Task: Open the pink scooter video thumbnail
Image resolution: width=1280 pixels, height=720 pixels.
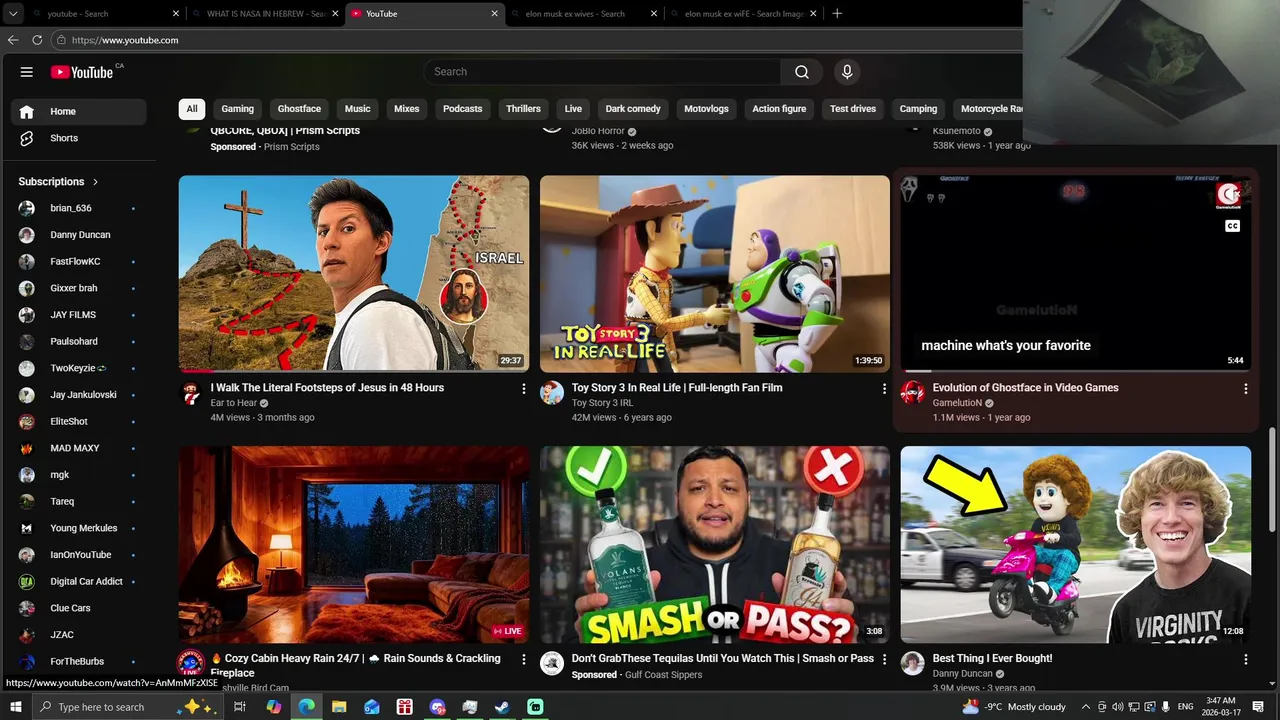Action: point(1076,544)
